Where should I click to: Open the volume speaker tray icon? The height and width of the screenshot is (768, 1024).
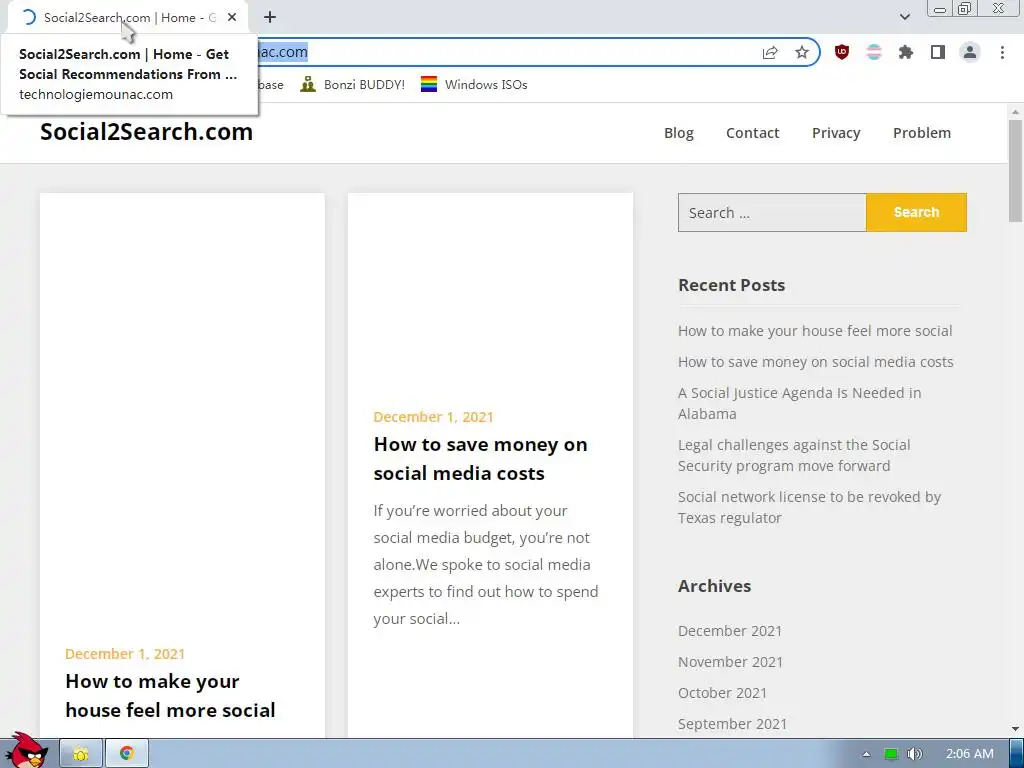click(914, 754)
